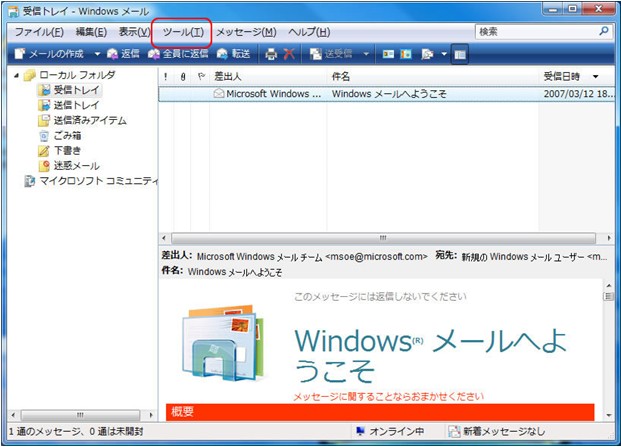
Task: Click the message list scroll-right arrow
Action: (609, 238)
